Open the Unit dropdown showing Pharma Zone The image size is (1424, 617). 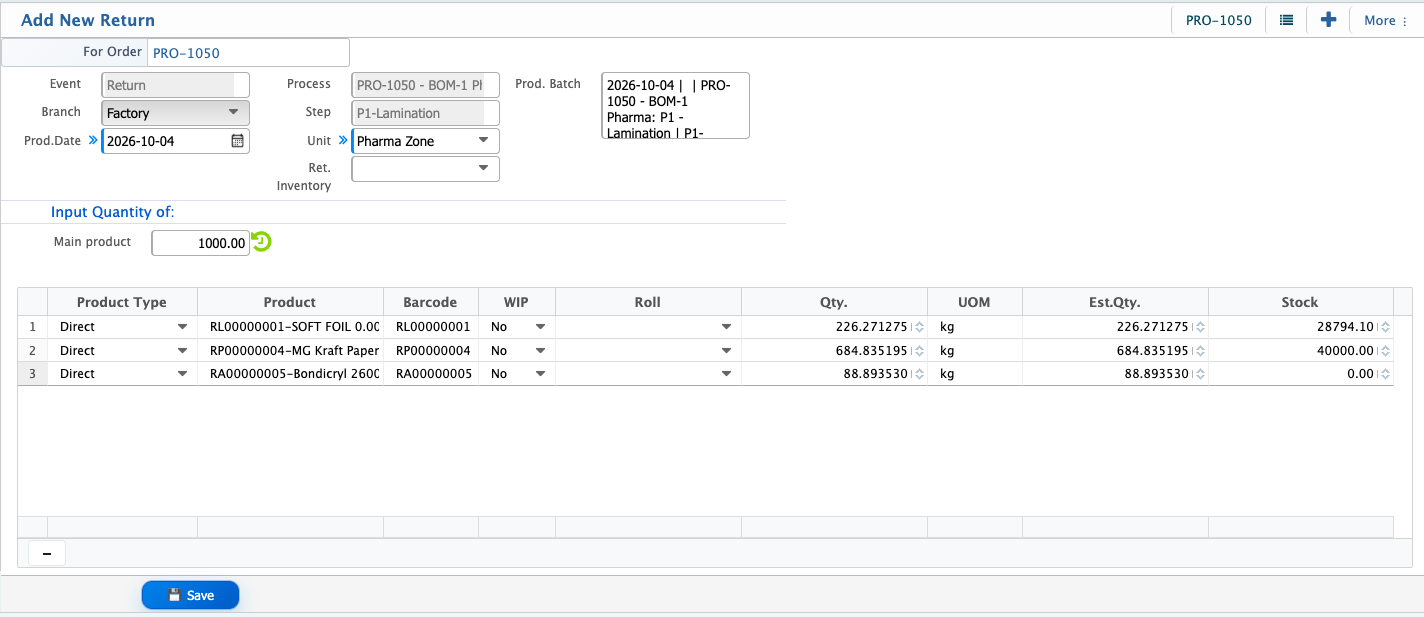click(425, 141)
